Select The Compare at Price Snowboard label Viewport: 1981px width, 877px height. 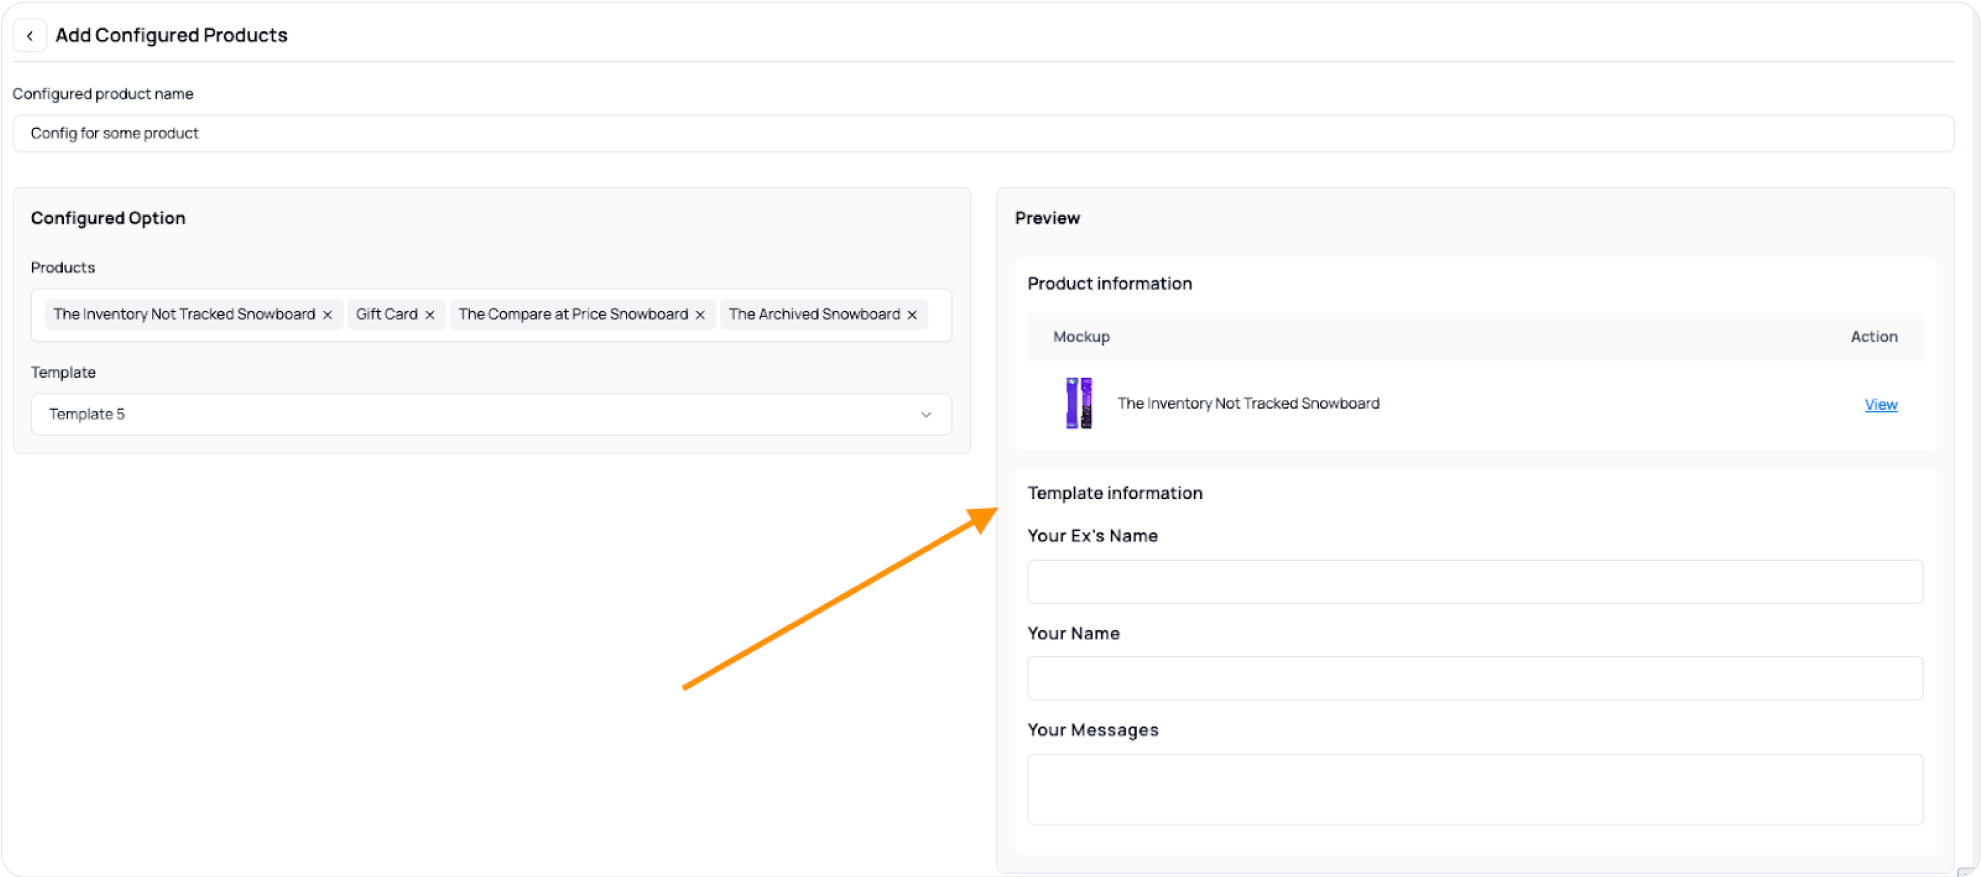tap(573, 314)
